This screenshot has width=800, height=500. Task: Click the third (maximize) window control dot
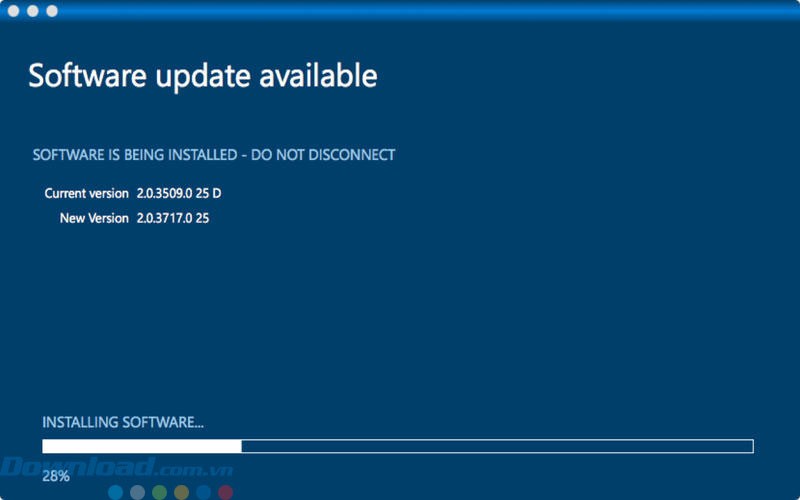point(52,11)
